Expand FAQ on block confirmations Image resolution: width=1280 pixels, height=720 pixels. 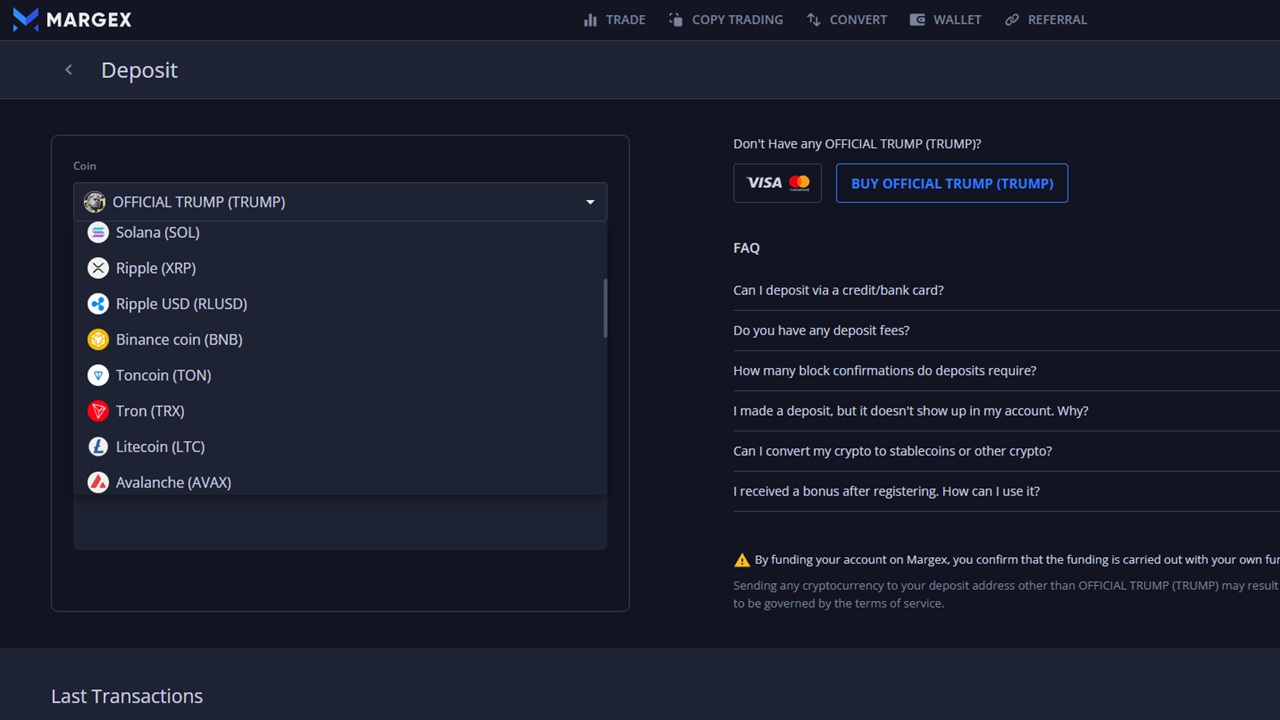pyautogui.click(x=884, y=370)
